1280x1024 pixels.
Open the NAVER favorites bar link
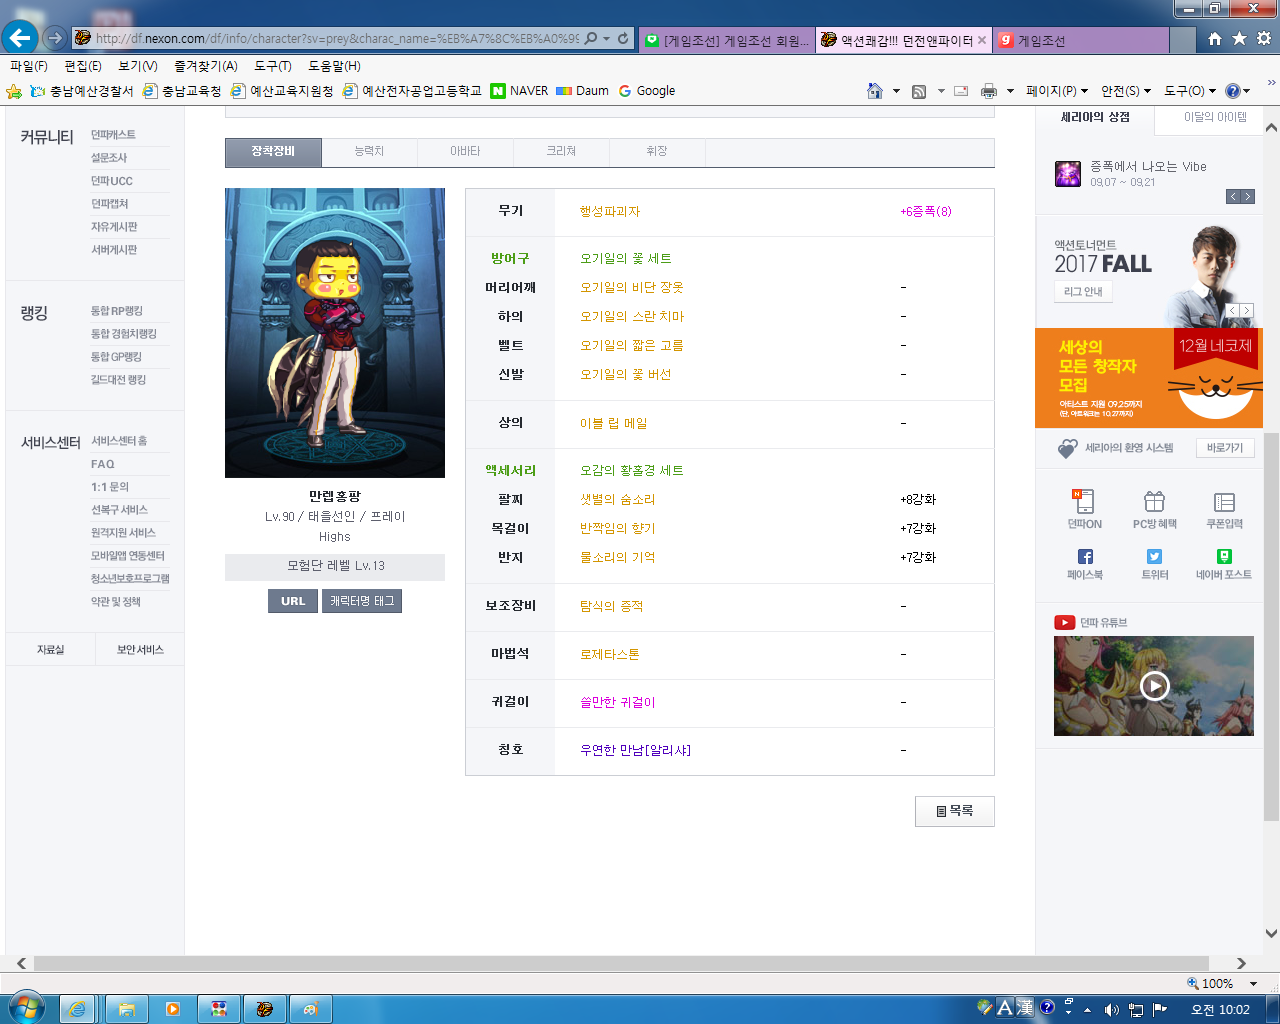[x=519, y=91]
